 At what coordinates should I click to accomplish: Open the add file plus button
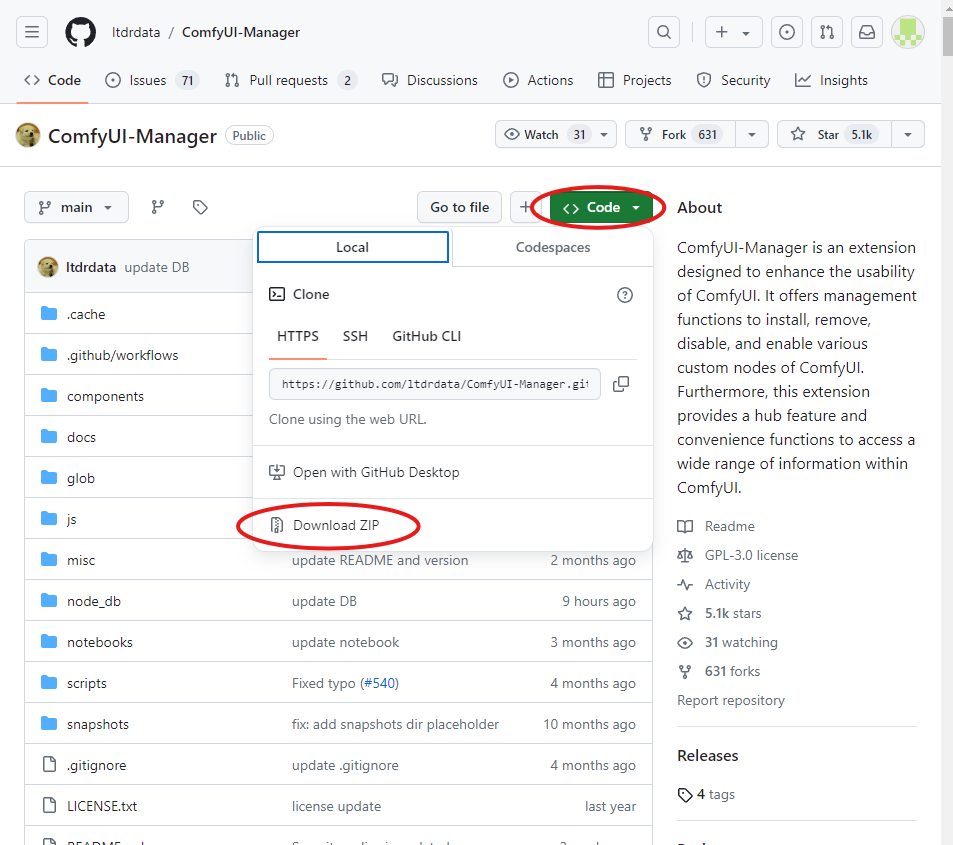click(525, 207)
